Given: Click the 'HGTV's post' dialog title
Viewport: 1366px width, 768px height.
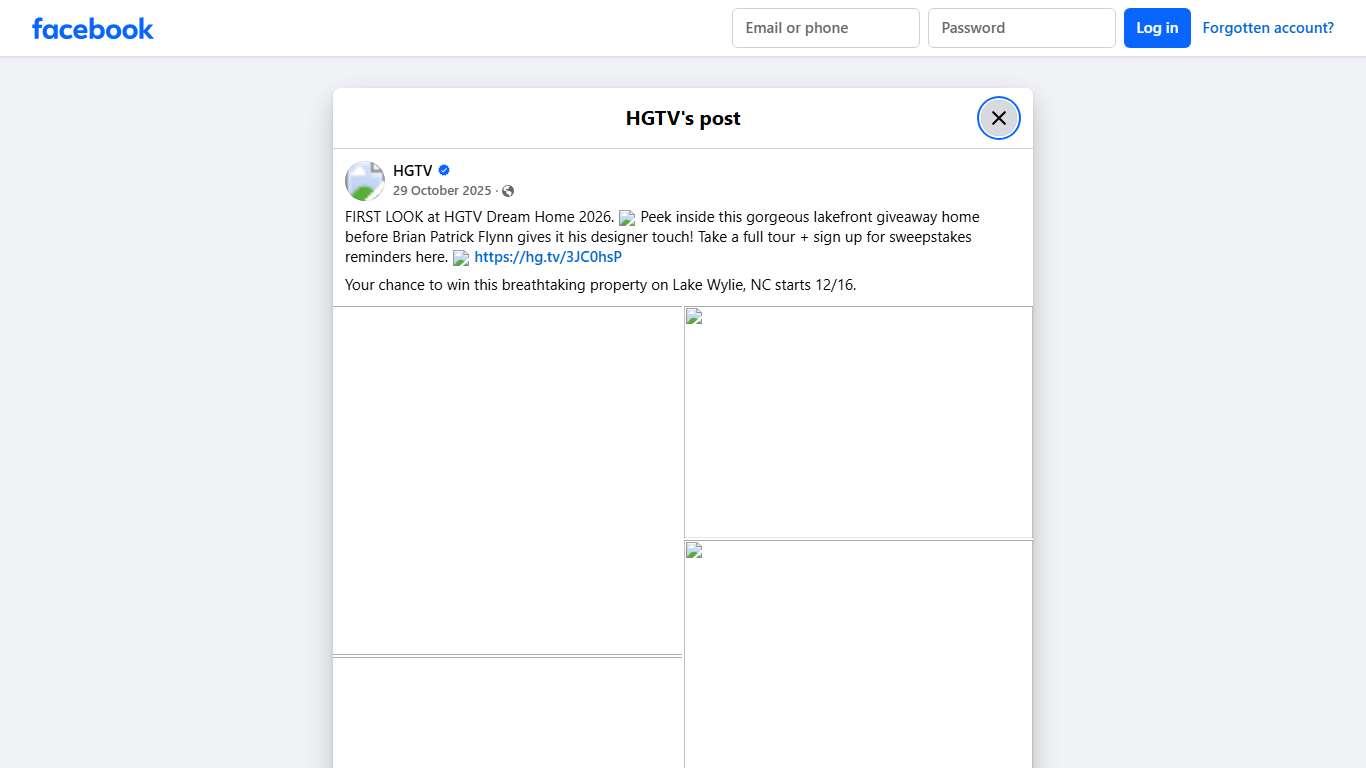Looking at the screenshot, I should (x=683, y=118).
